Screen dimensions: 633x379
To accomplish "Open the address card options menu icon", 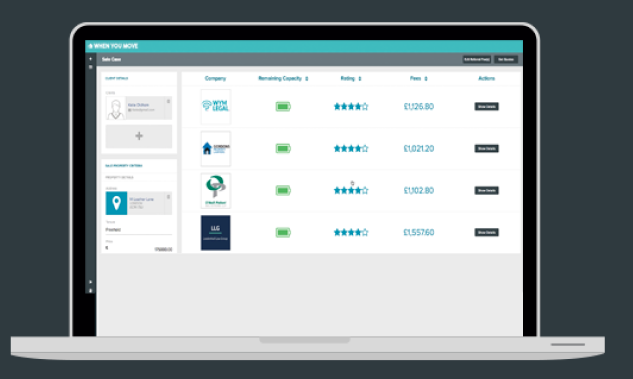I will pos(168,197).
